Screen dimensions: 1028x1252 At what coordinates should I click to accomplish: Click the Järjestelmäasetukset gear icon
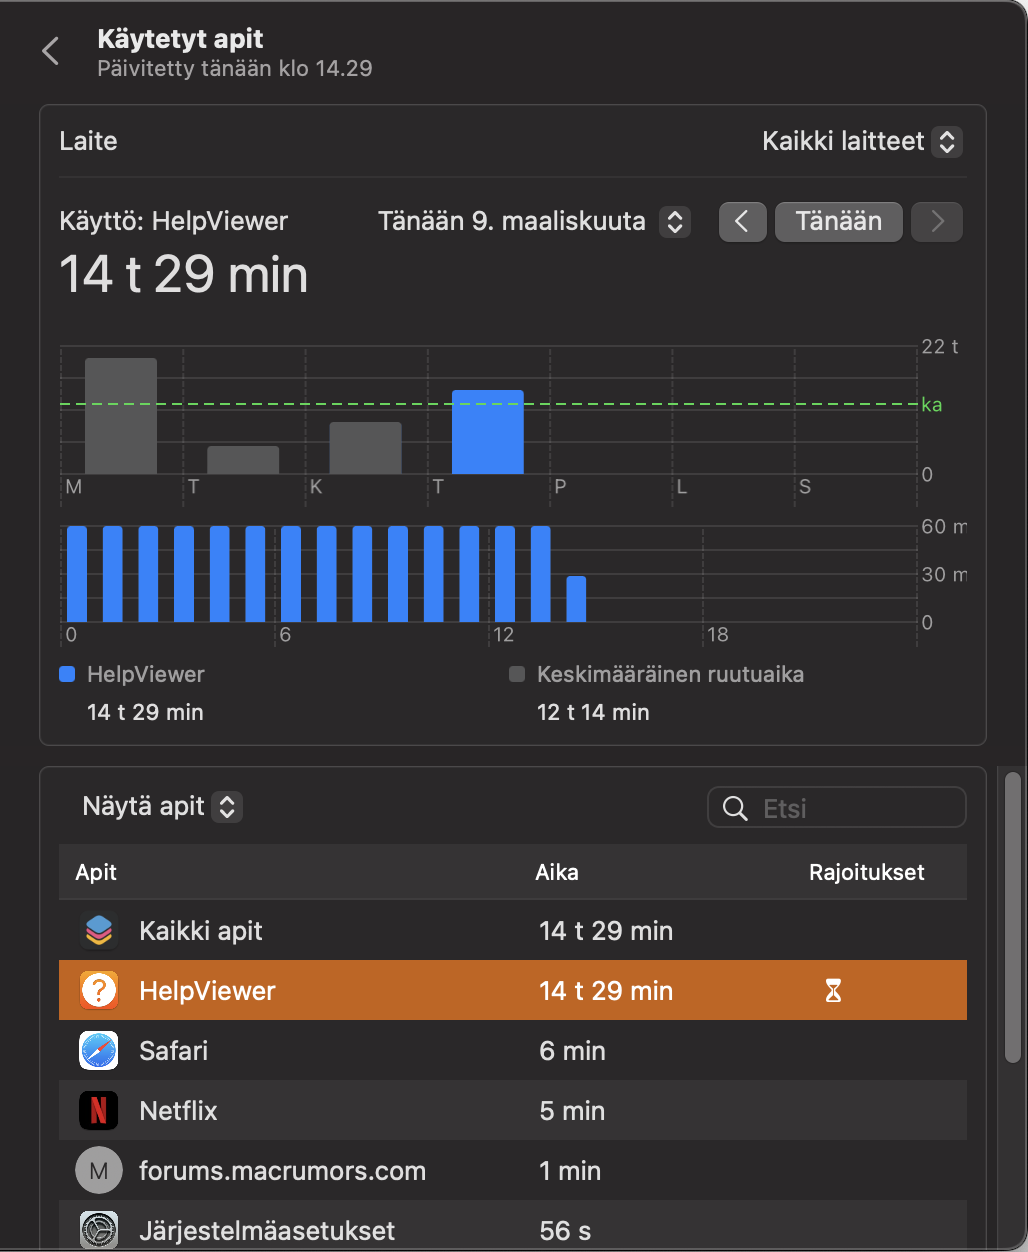click(x=98, y=1230)
